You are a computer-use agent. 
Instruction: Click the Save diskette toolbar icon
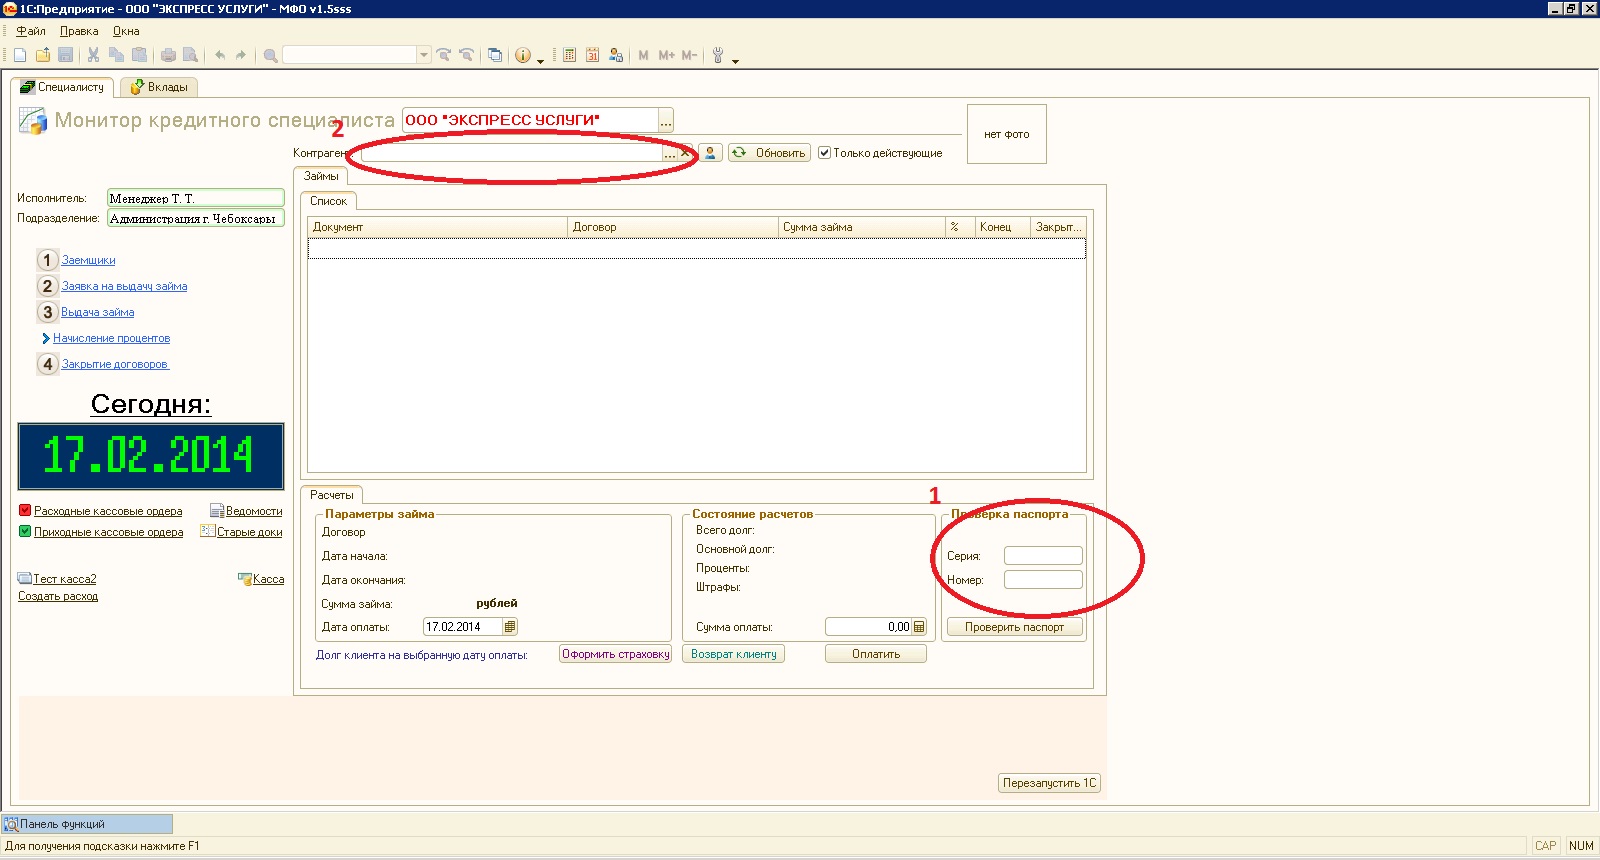(x=66, y=55)
